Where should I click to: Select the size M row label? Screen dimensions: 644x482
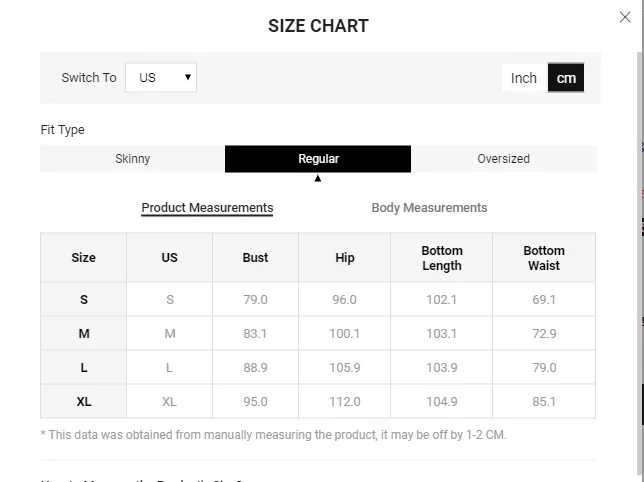tap(84, 334)
